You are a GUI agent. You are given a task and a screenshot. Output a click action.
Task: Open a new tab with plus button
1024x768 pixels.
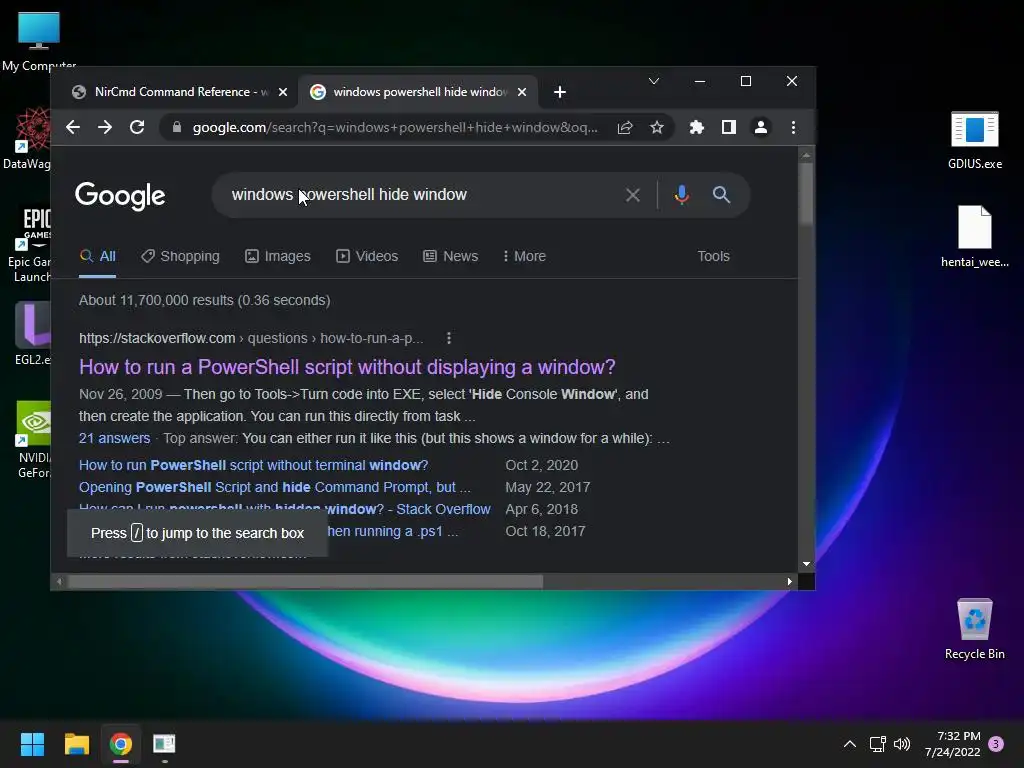coord(560,92)
